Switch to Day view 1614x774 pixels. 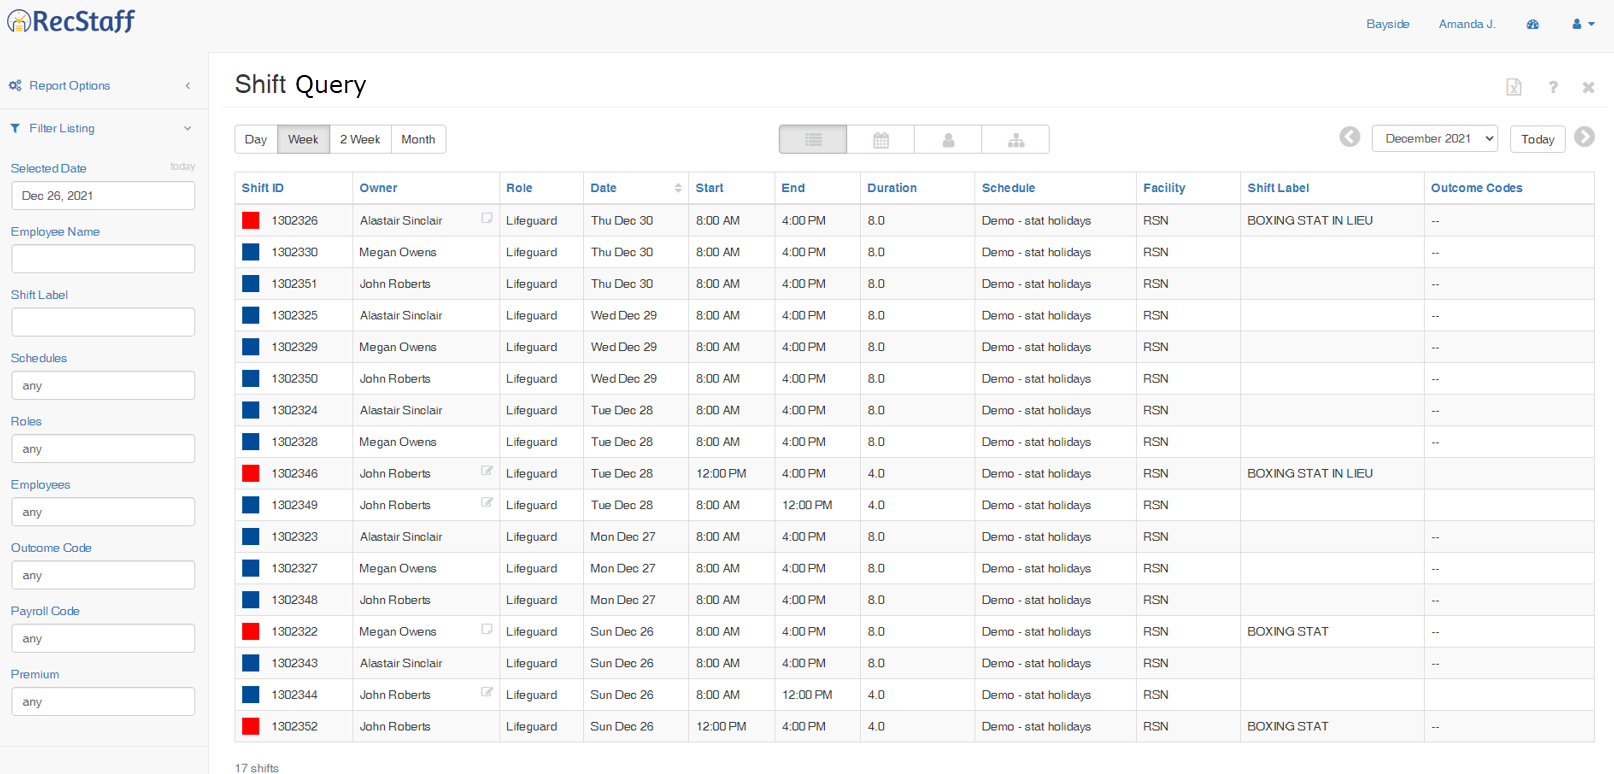[256, 139]
